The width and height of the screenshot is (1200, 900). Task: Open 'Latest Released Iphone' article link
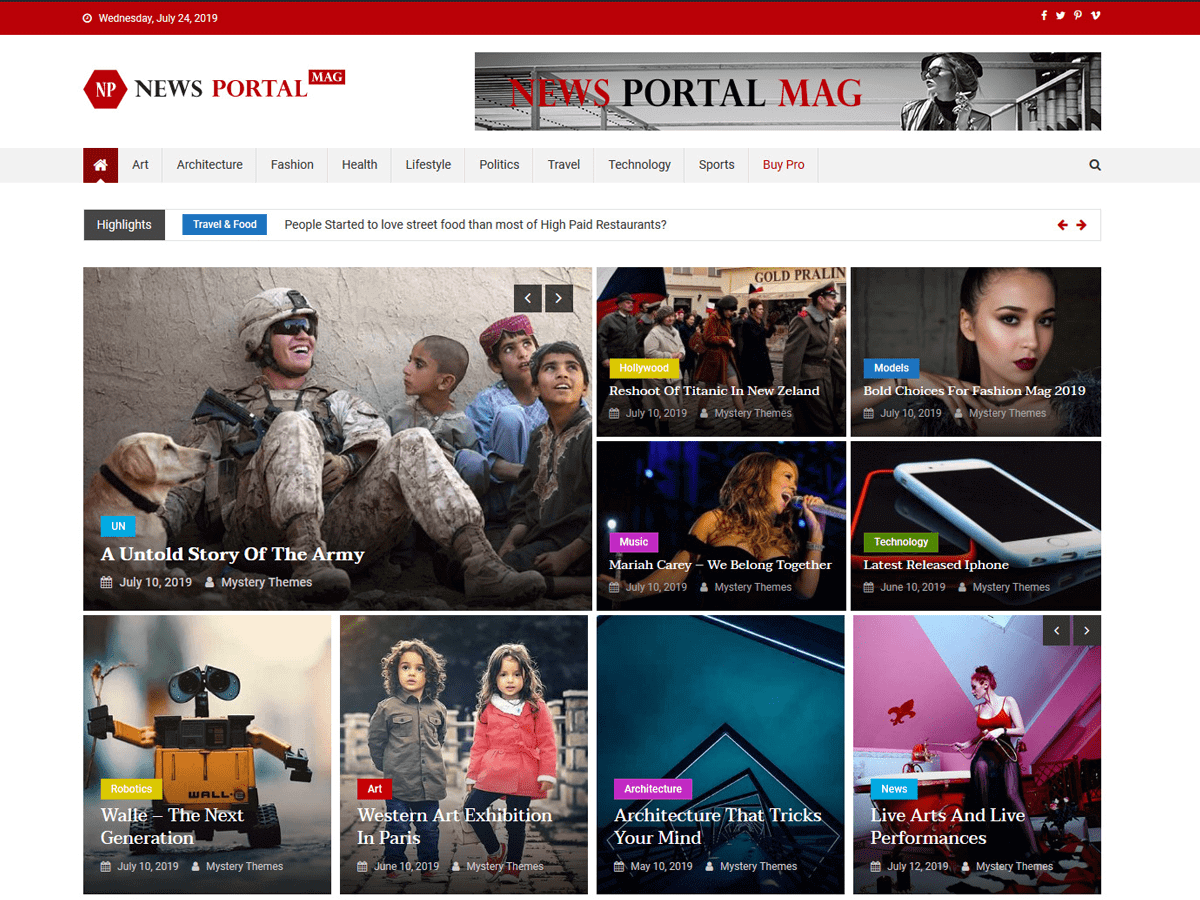(935, 565)
